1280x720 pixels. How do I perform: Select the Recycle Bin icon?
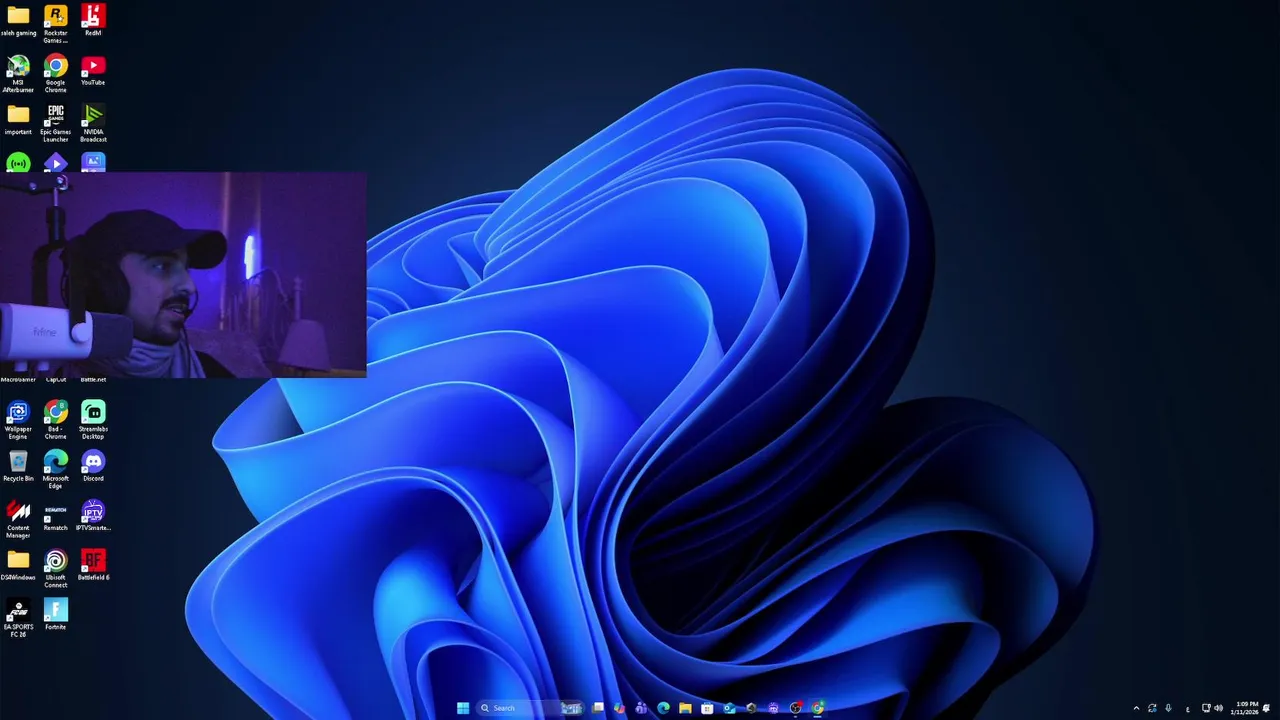(x=18, y=466)
